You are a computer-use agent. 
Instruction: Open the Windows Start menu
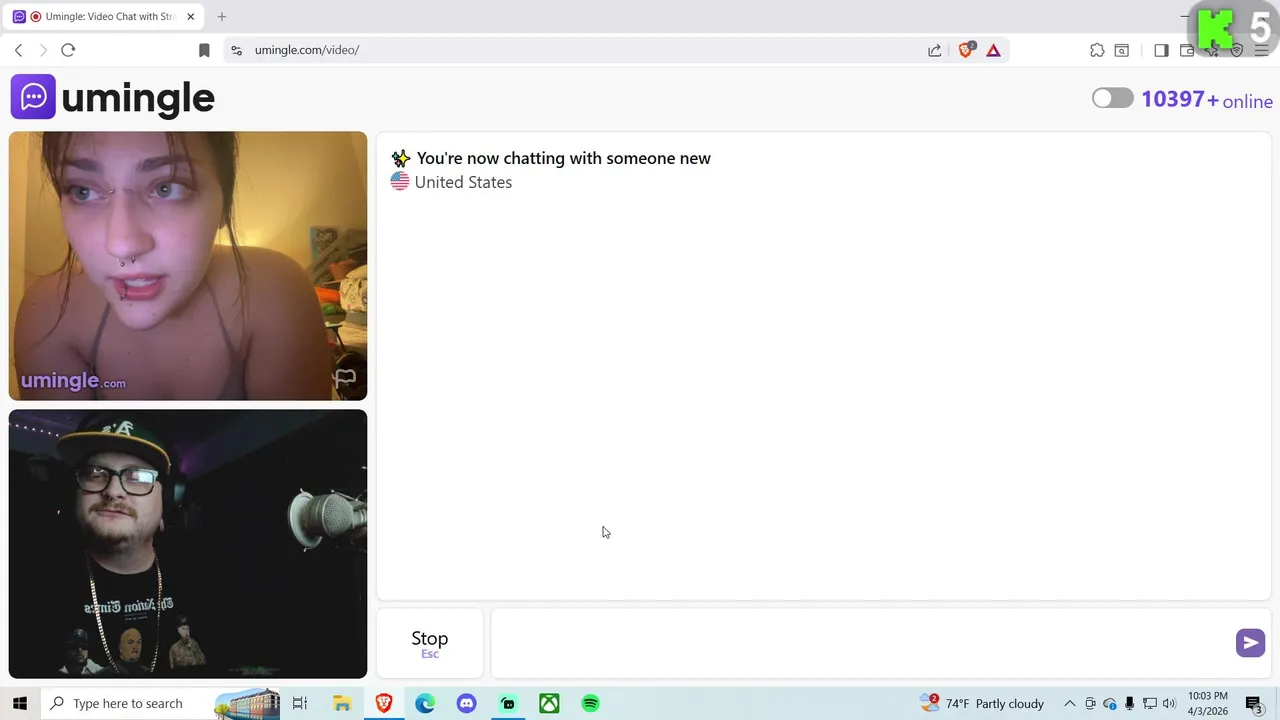pos(20,703)
